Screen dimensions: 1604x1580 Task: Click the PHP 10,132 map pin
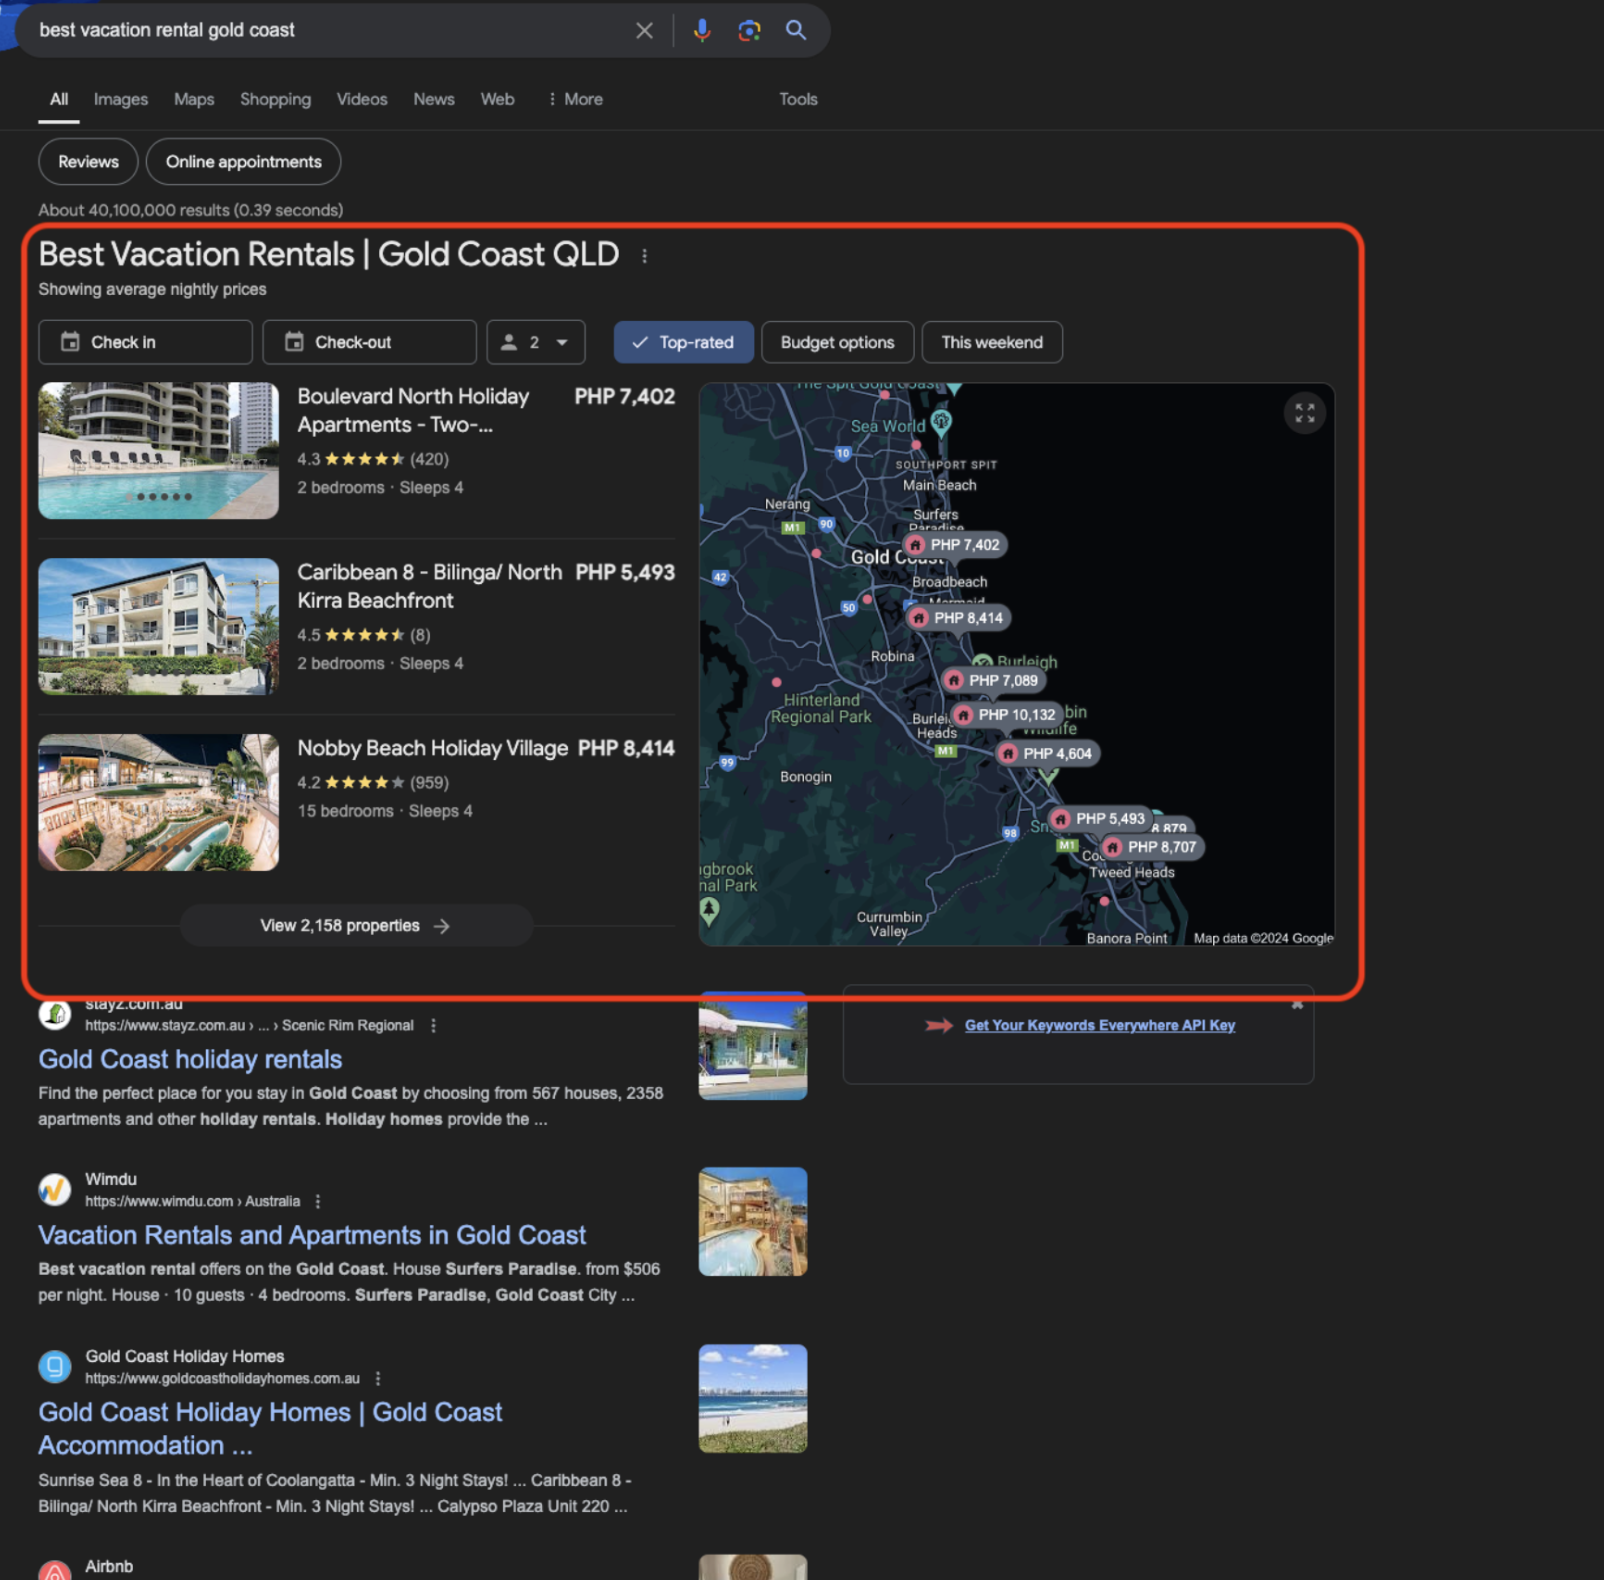tap(1006, 715)
